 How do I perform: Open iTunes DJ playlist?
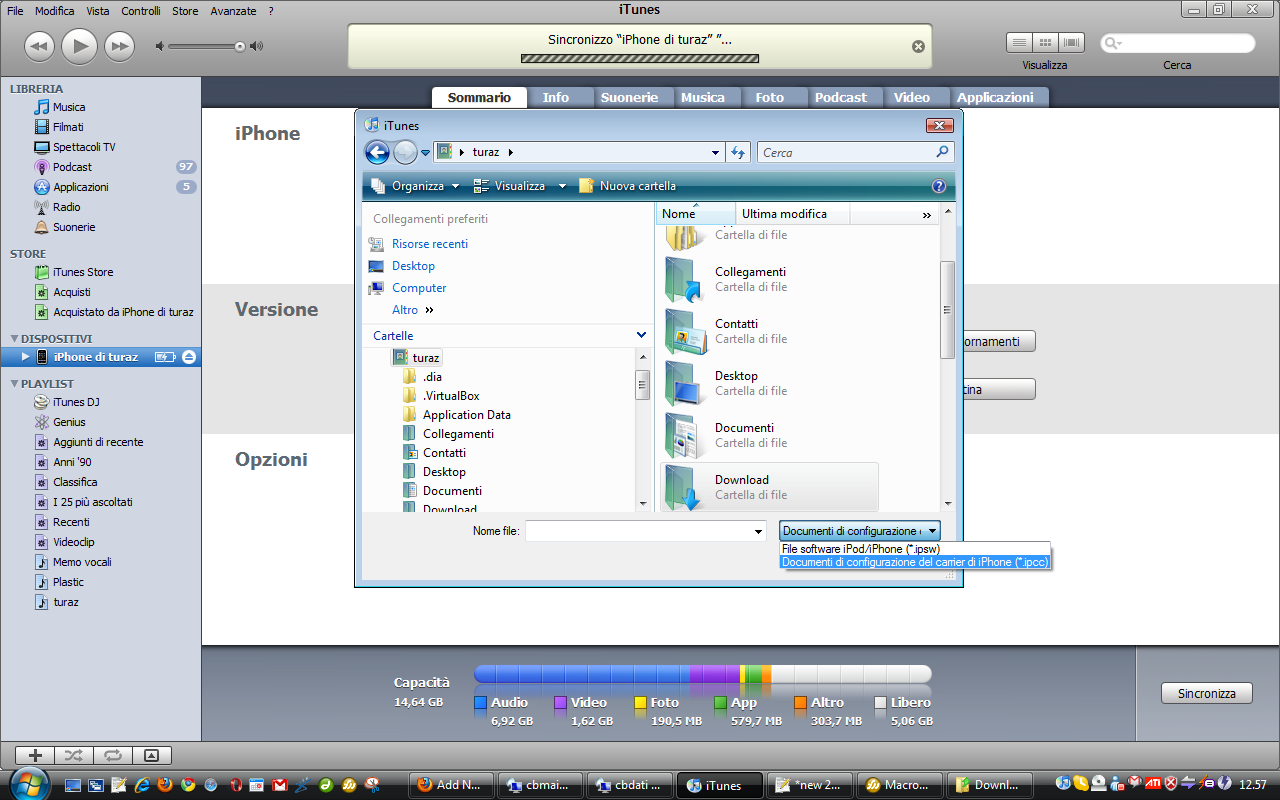pyautogui.click(x=76, y=402)
